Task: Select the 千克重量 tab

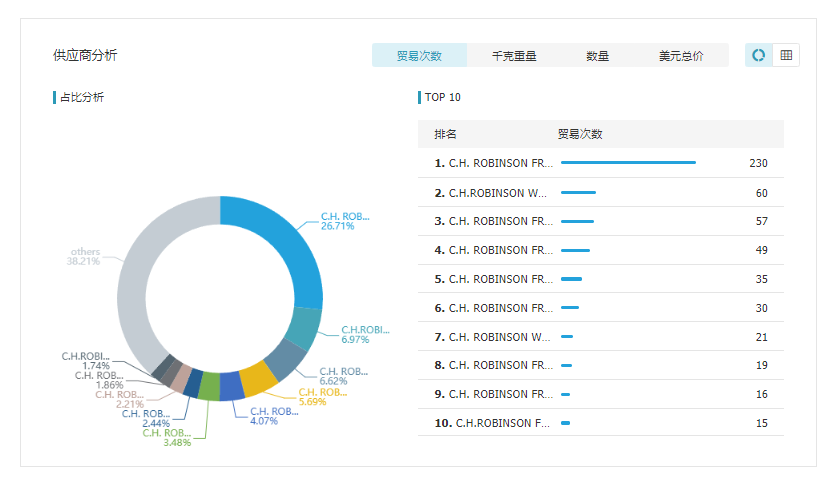Action: tap(513, 56)
